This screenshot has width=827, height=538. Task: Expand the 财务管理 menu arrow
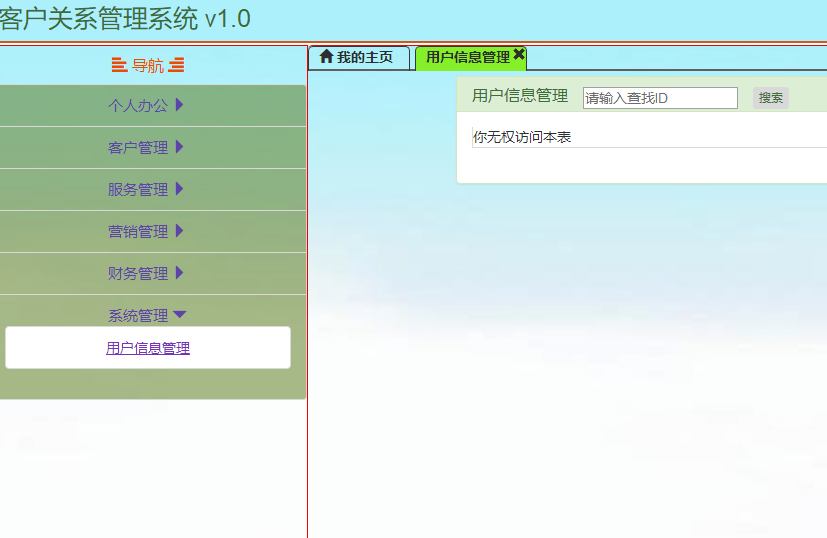tap(179, 273)
